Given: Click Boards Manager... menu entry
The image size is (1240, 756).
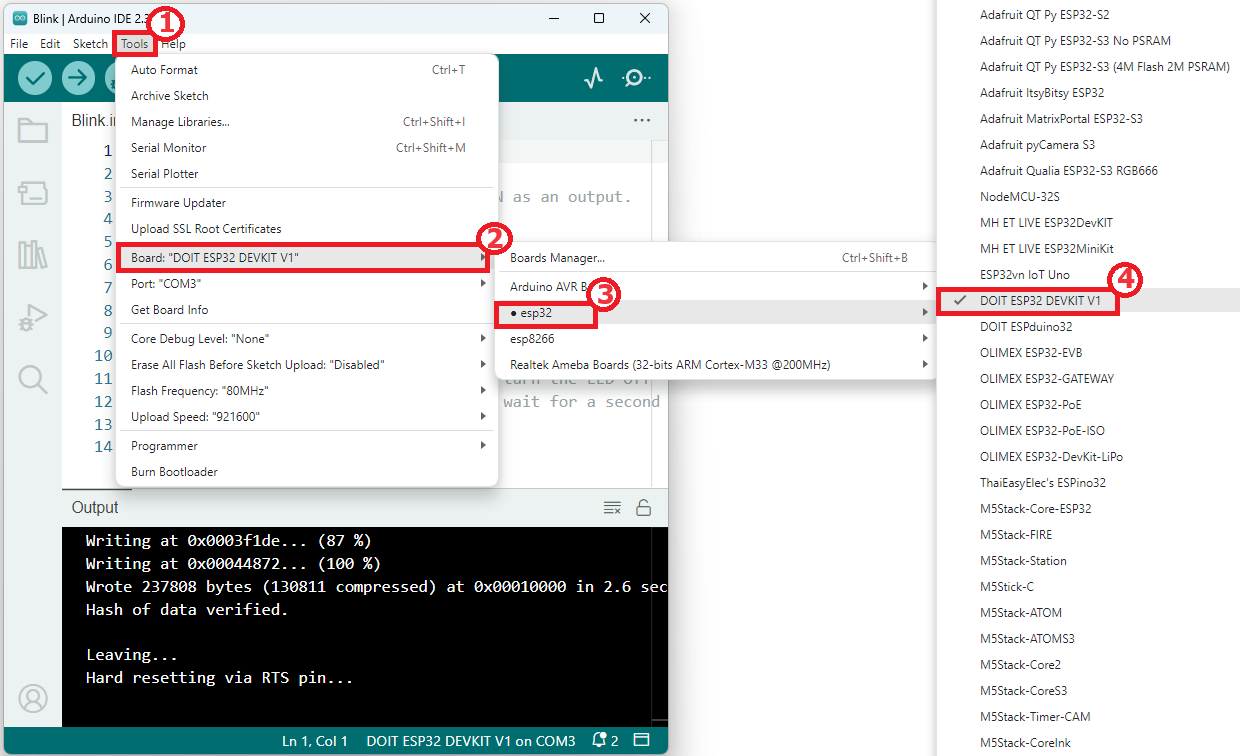Looking at the screenshot, I should tap(714, 258).
